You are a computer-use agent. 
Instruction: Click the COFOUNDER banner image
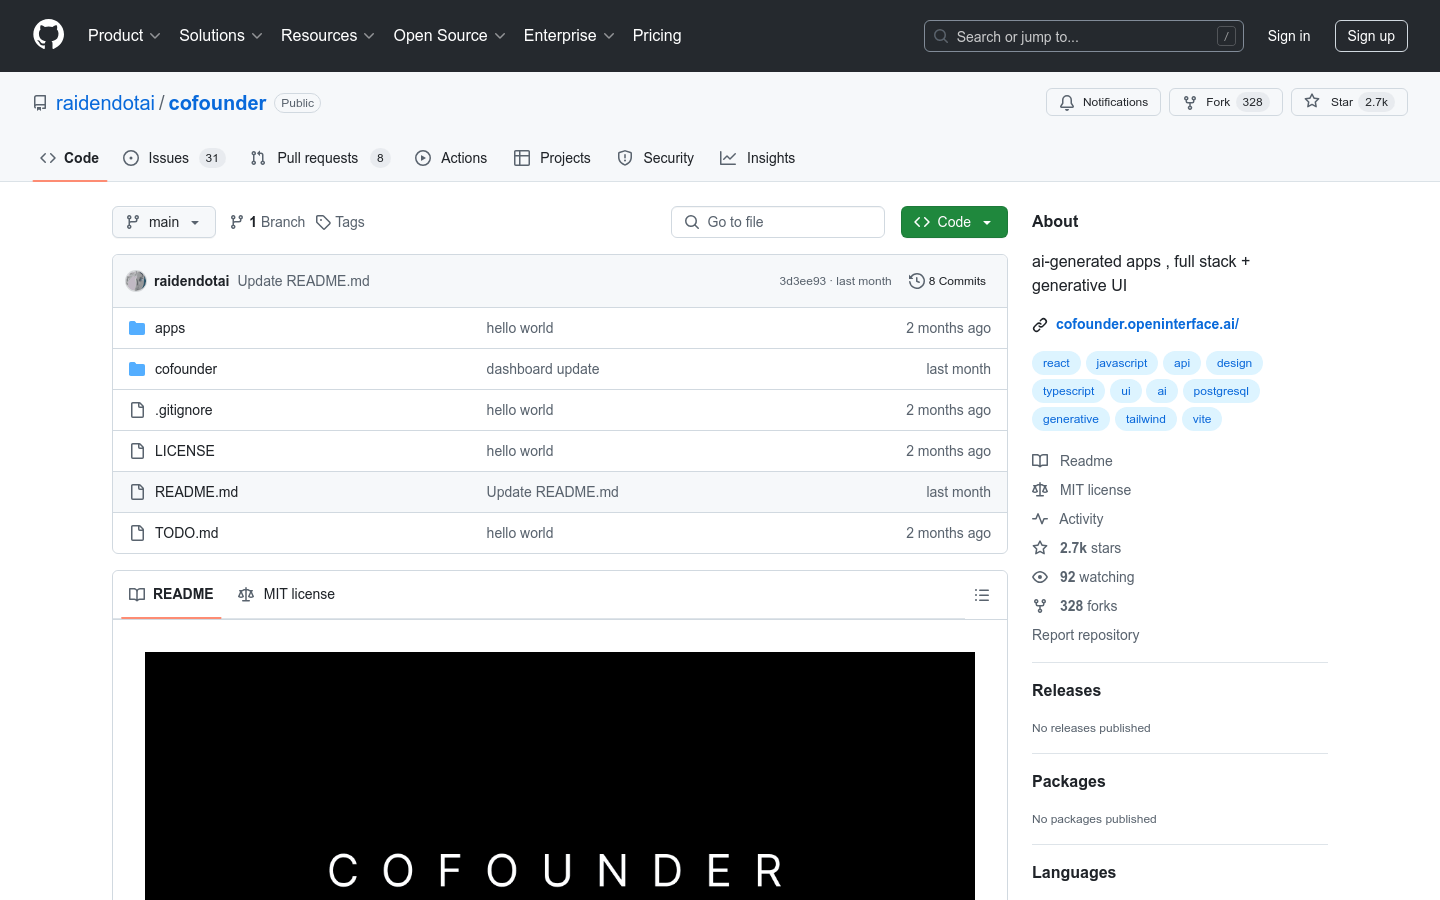[560, 776]
